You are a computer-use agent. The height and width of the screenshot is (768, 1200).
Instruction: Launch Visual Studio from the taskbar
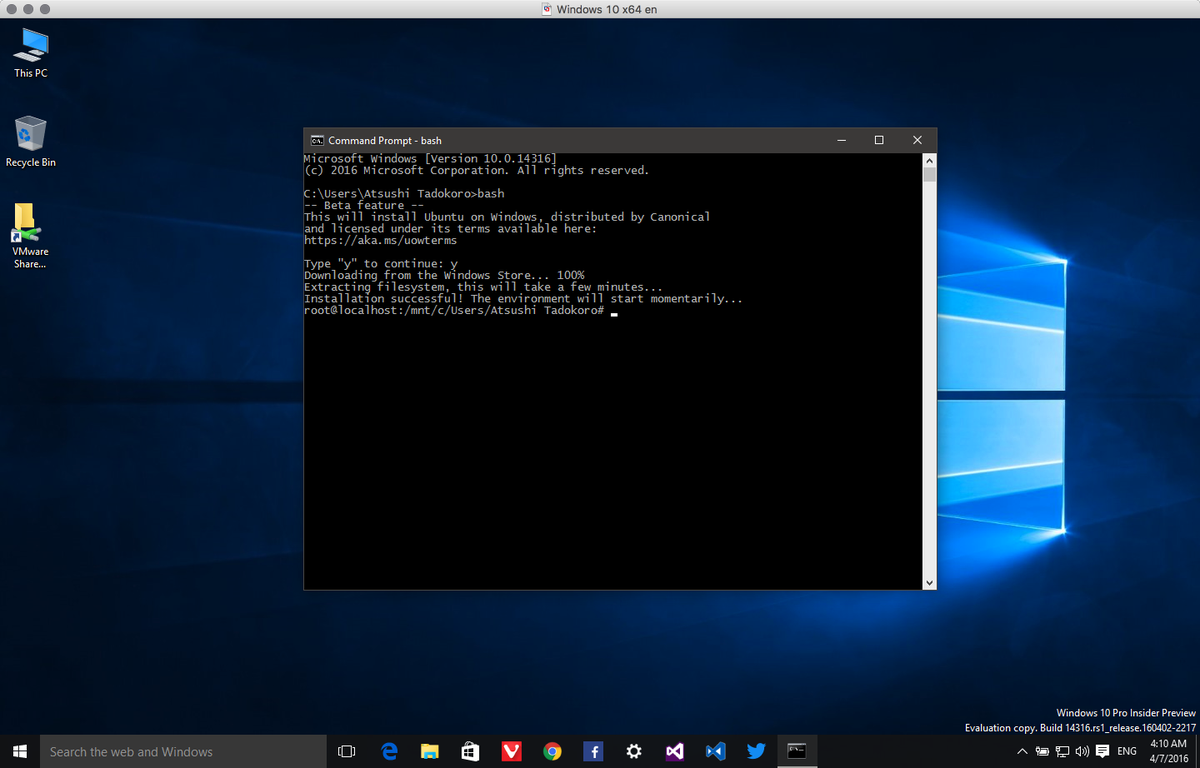pos(674,751)
